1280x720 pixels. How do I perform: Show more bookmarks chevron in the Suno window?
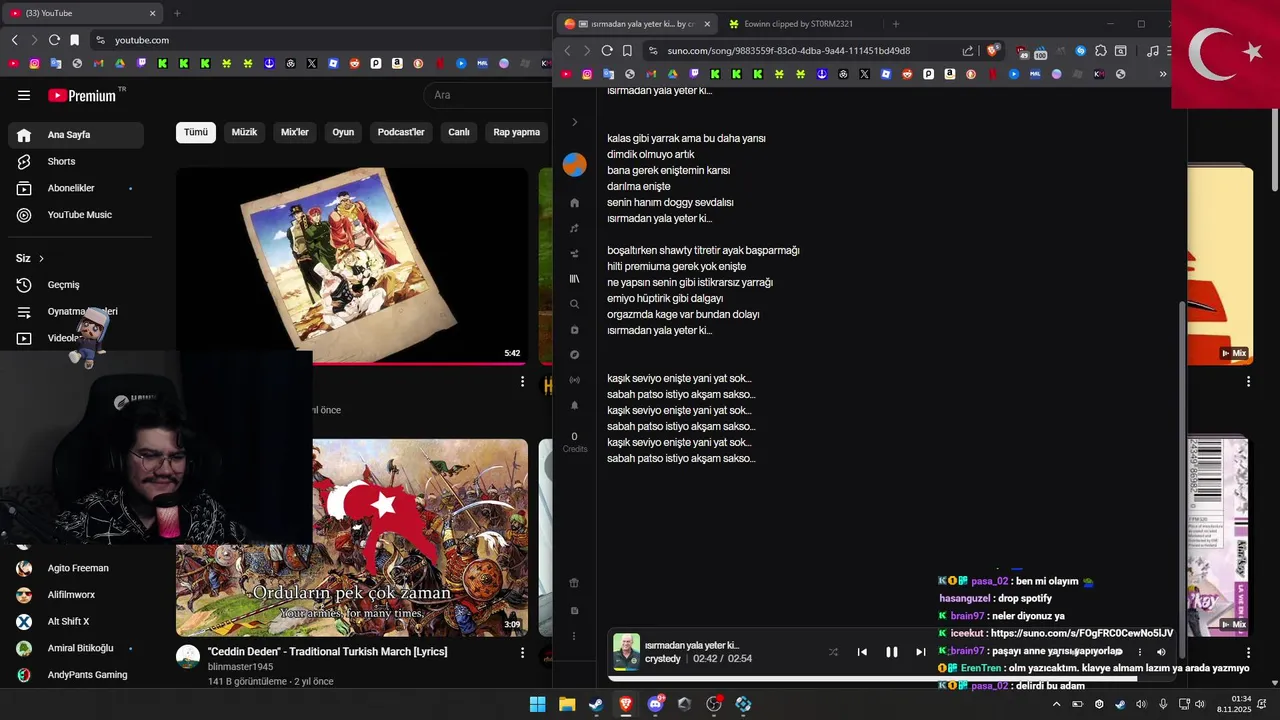click(1162, 74)
